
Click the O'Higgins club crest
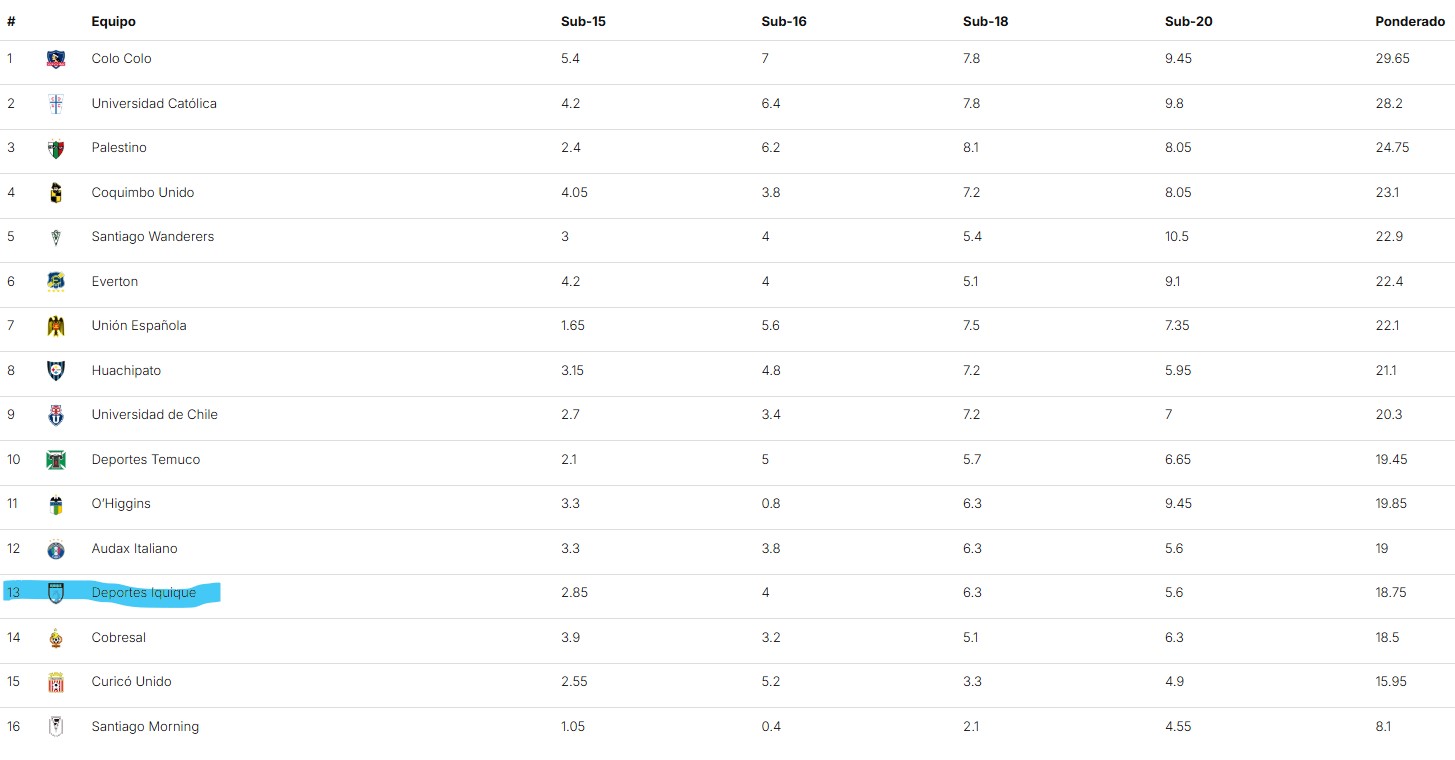pyautogui.click(x=56, y=504)
